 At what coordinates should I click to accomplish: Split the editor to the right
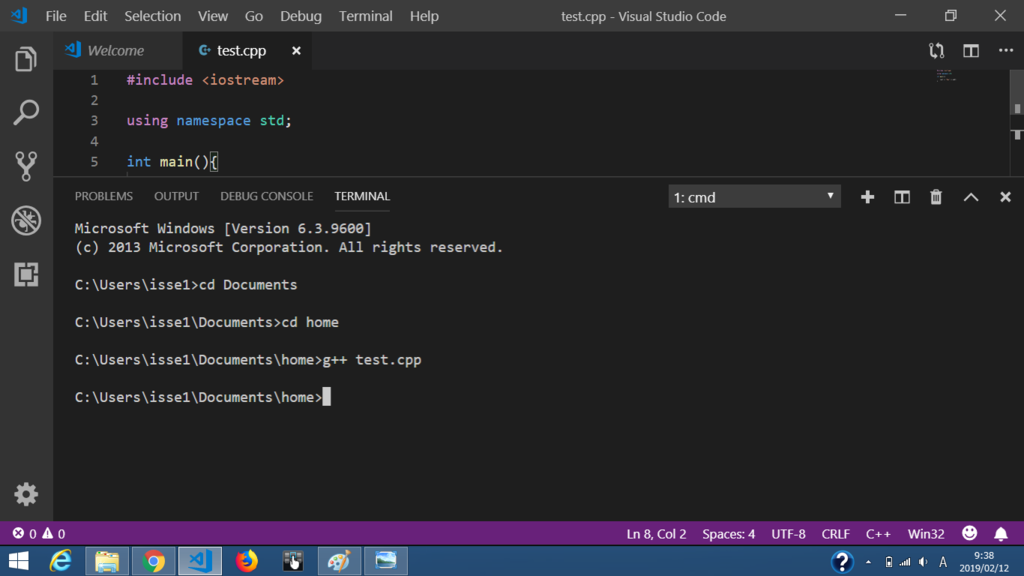pyautogui.click(x=971, y=51)
